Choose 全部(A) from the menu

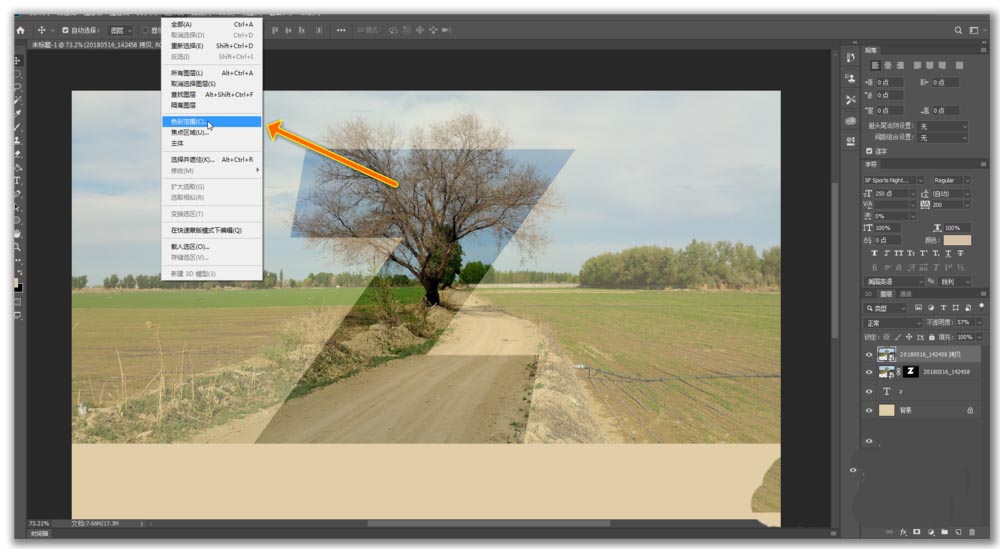click(211, 24)
